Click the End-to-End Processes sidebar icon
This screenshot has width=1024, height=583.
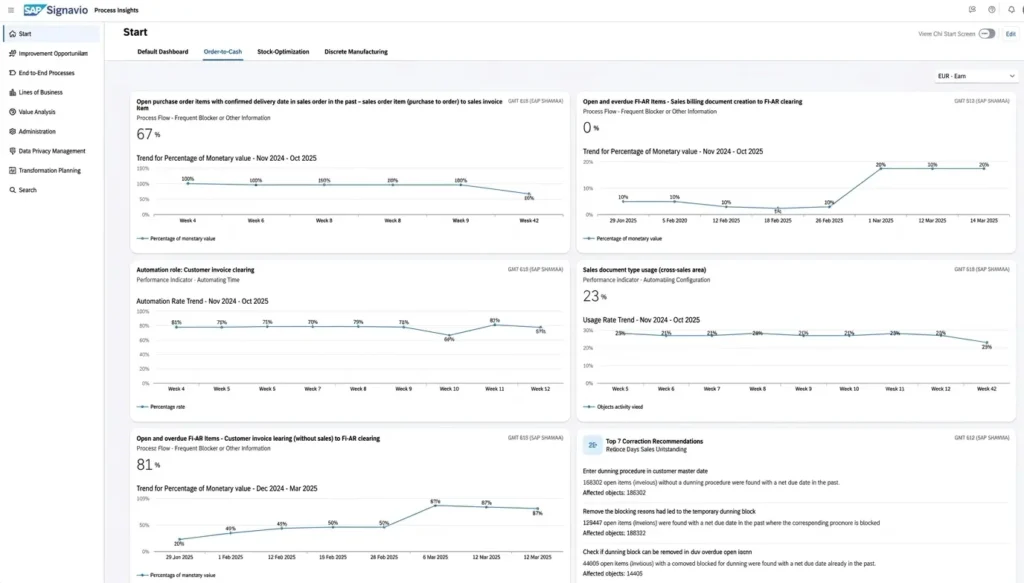pyautogui.click(x=12, y=73)
